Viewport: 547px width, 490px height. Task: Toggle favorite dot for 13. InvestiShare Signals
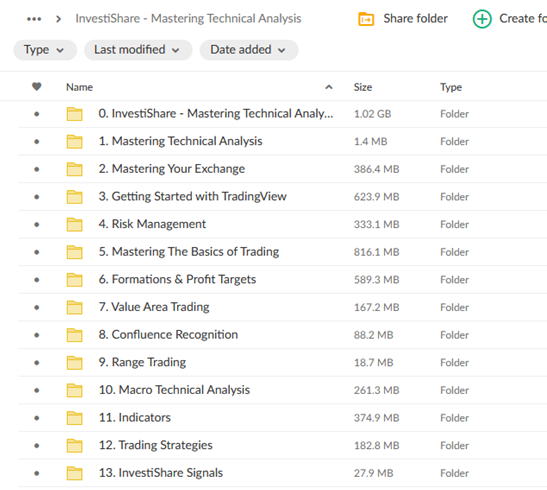tap(37, 473)
